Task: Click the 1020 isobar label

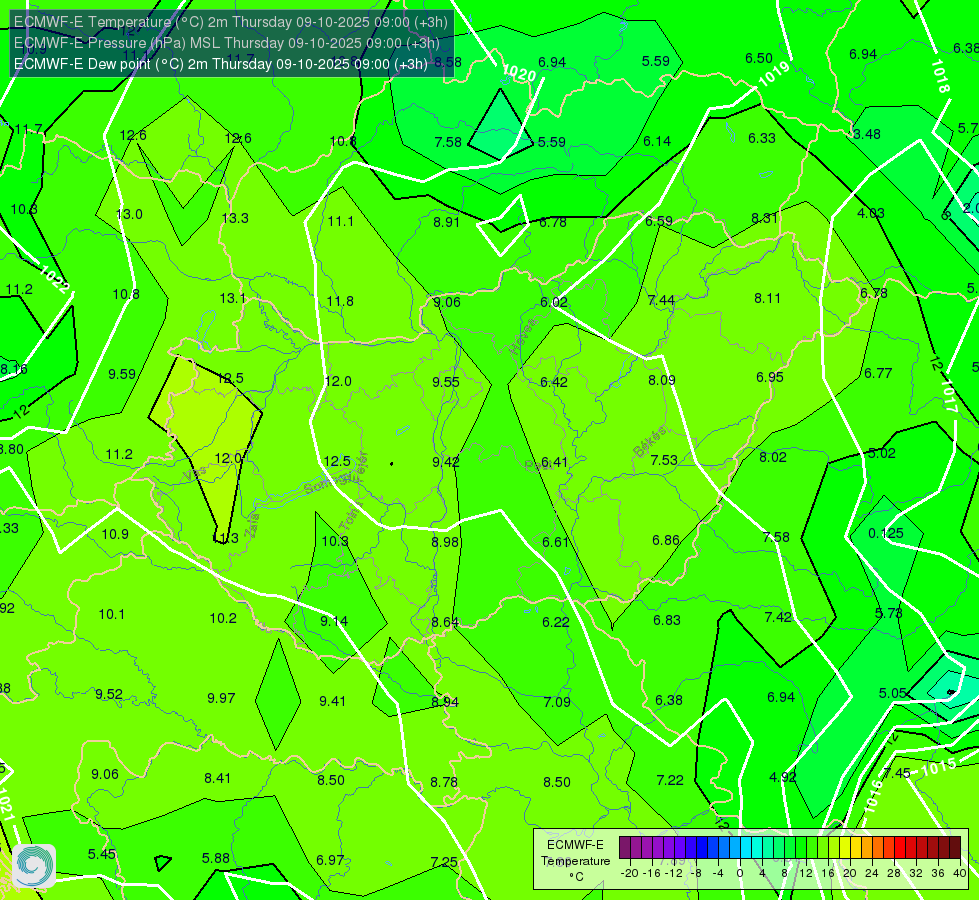Action: [519, 74]
